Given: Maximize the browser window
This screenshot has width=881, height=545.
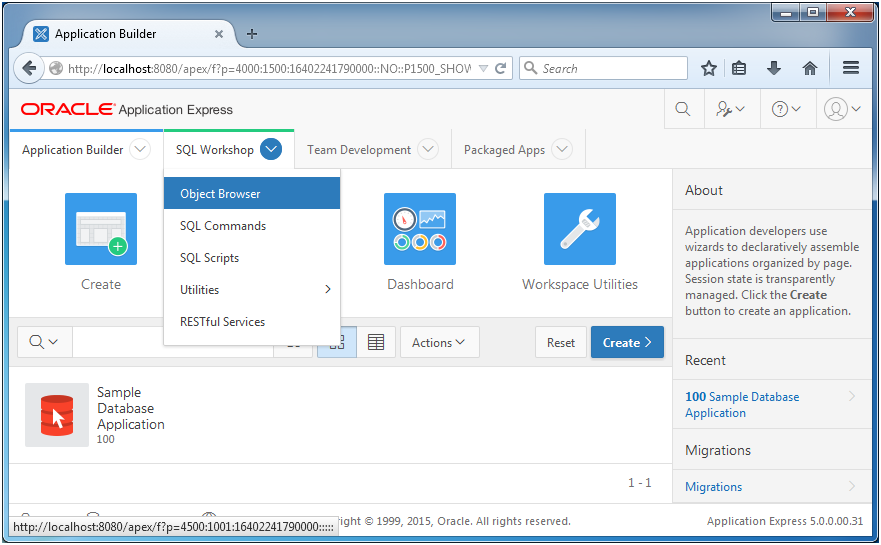Looking at the screenshot, I should [812, 12].
